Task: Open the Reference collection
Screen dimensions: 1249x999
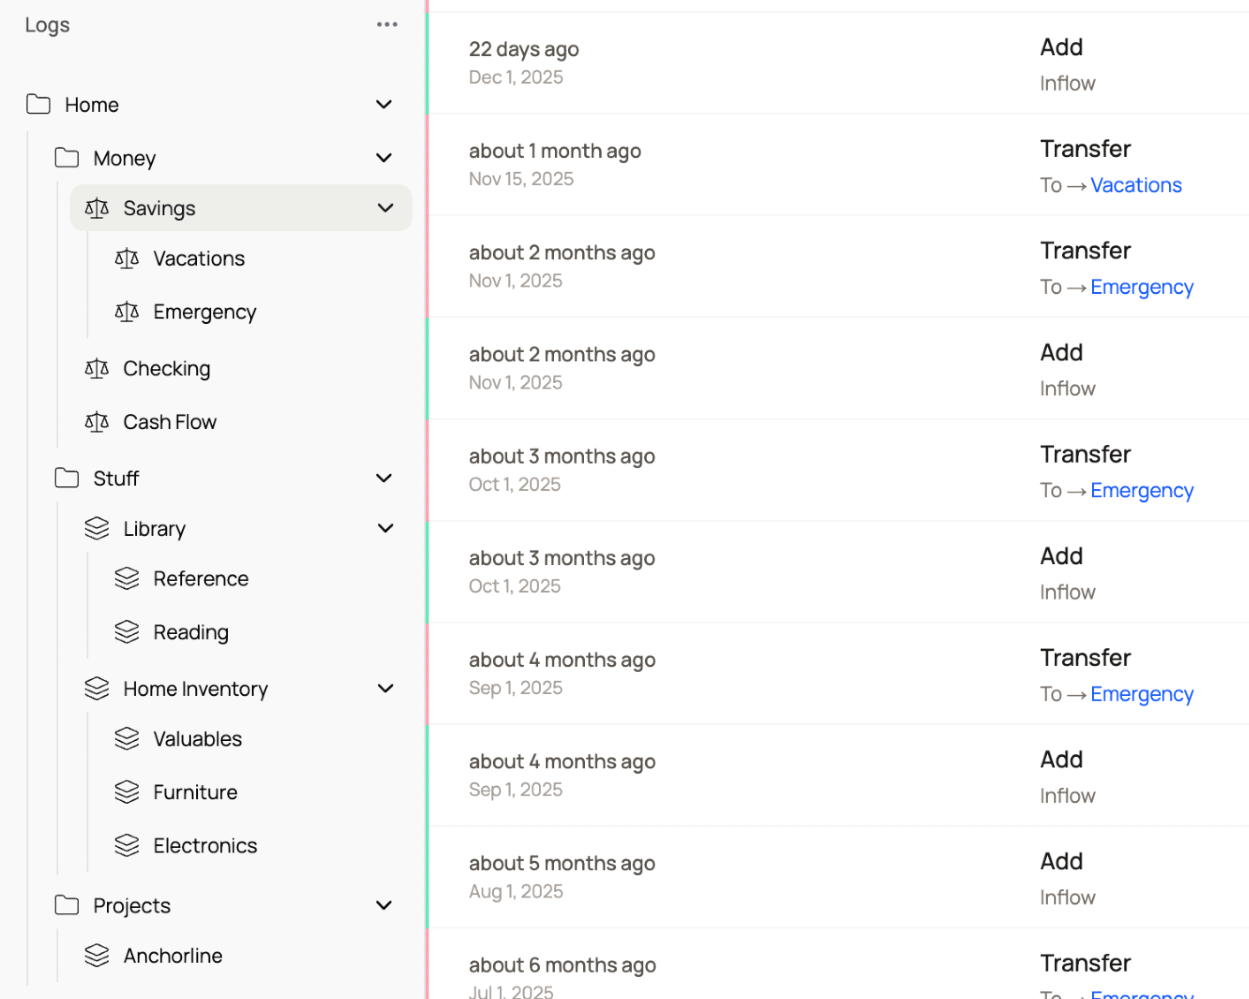Action: click(x=201, y=578)
